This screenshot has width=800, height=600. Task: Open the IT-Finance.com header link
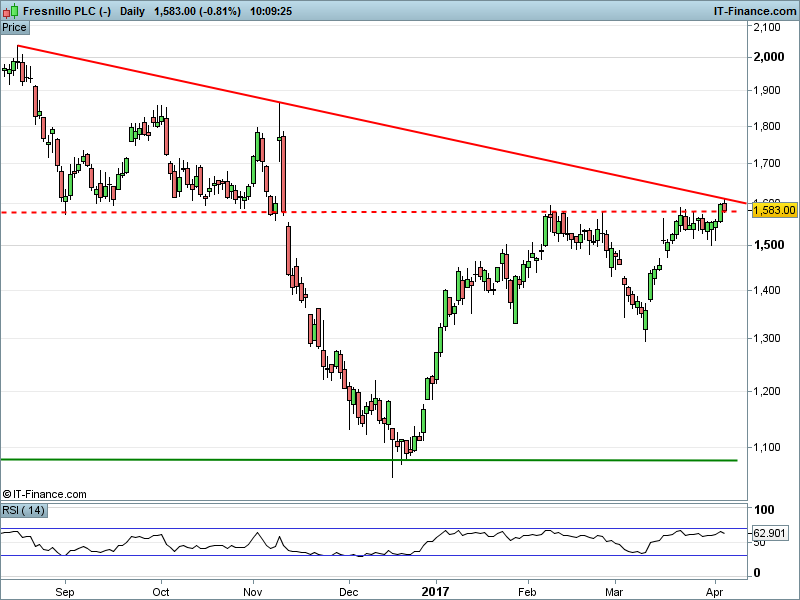755,11
